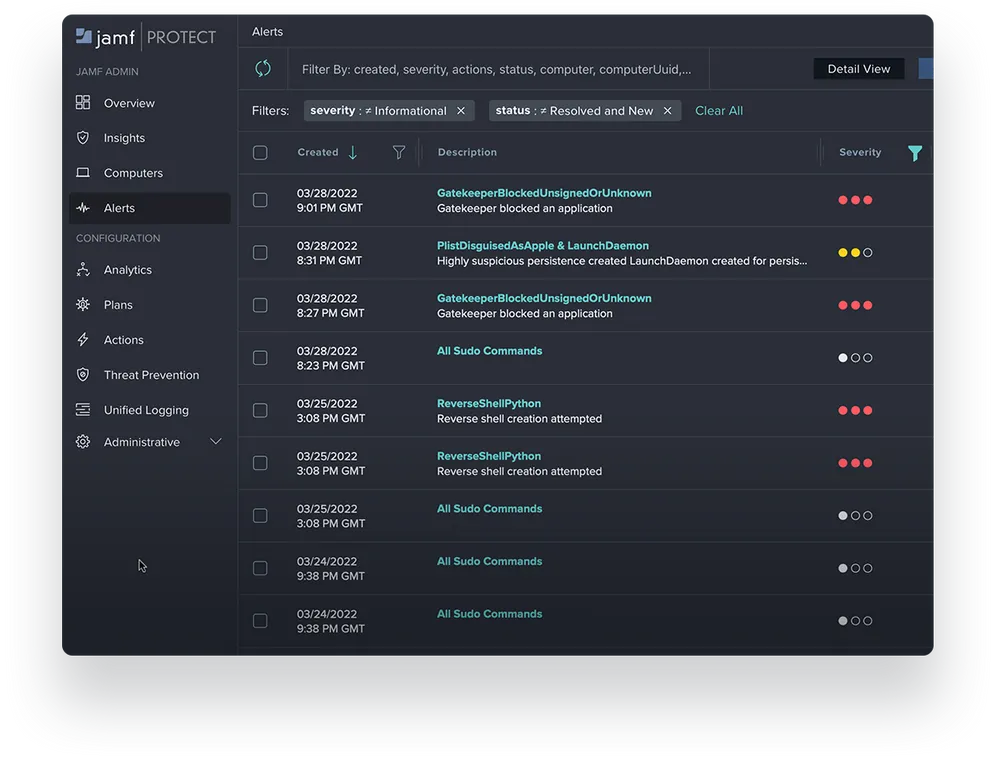Screen dimensions: 1000x759
Task: Click the Clear All filters link
Action: click(x=718, y=110)
